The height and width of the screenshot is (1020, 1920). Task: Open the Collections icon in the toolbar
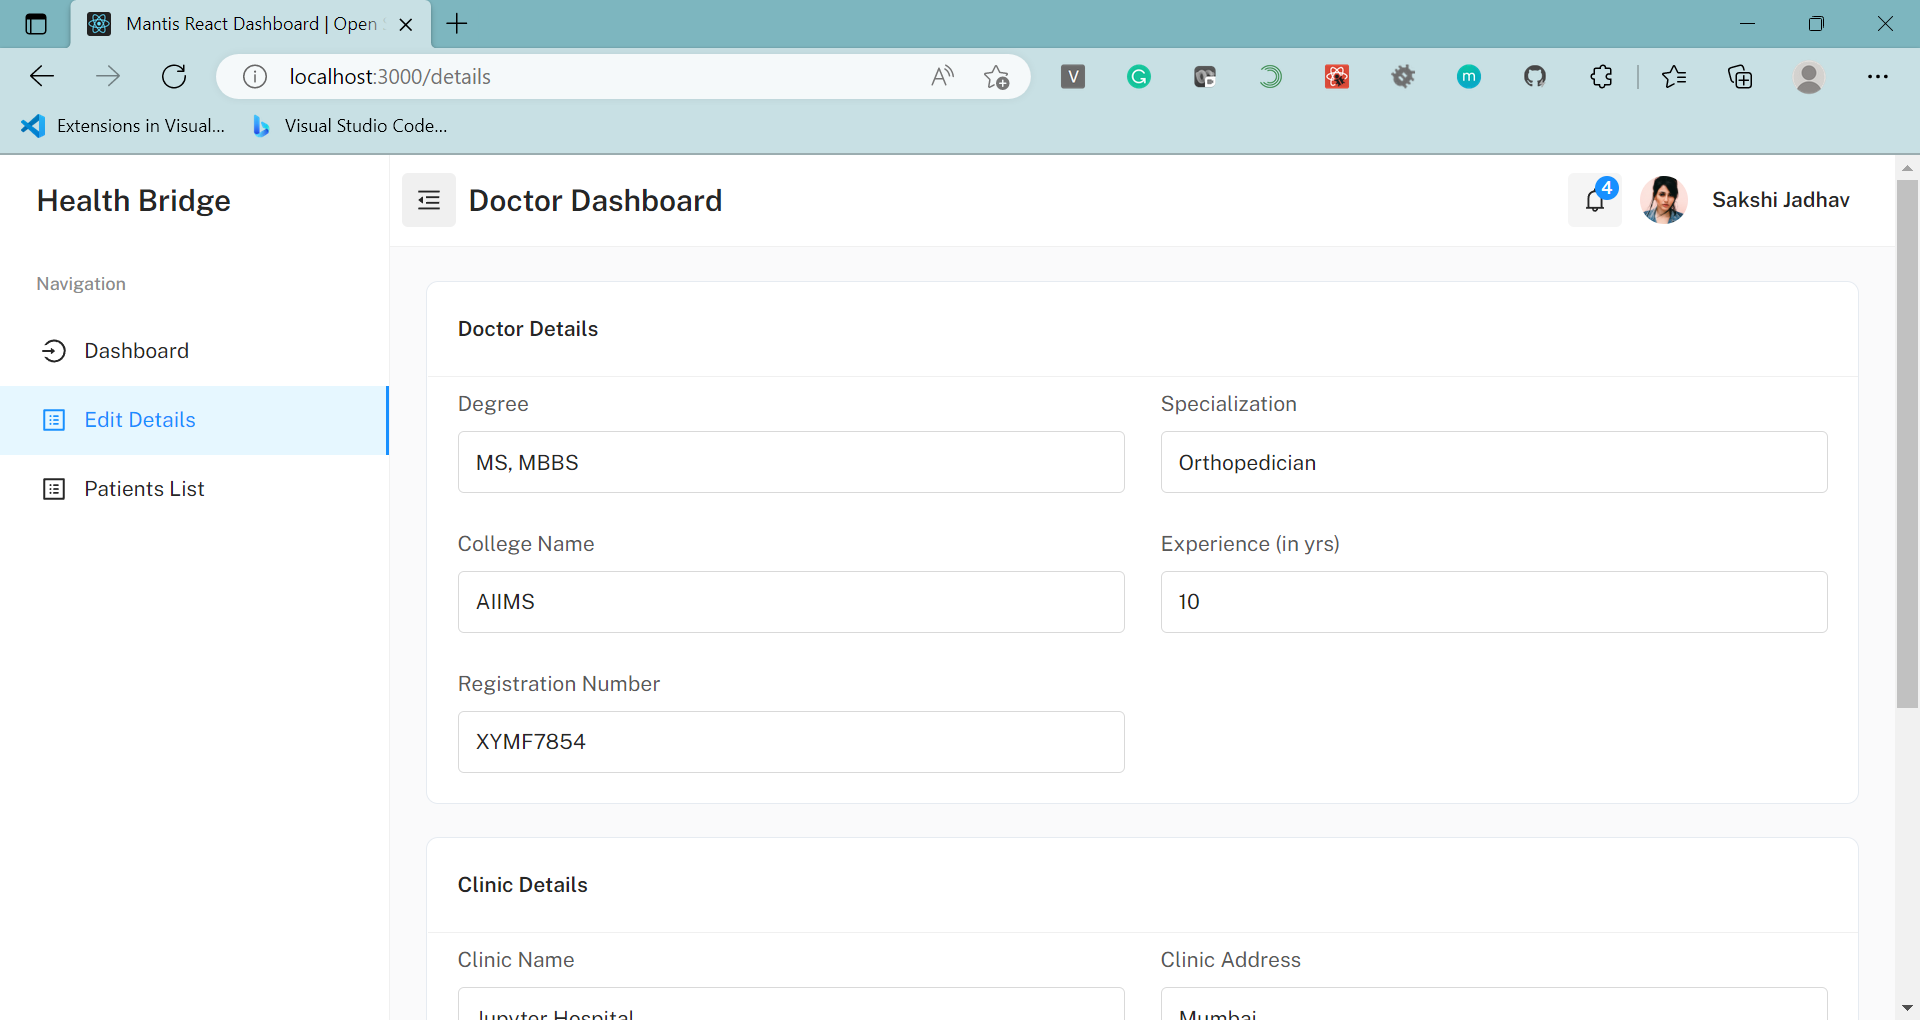tap(1741, 76)
